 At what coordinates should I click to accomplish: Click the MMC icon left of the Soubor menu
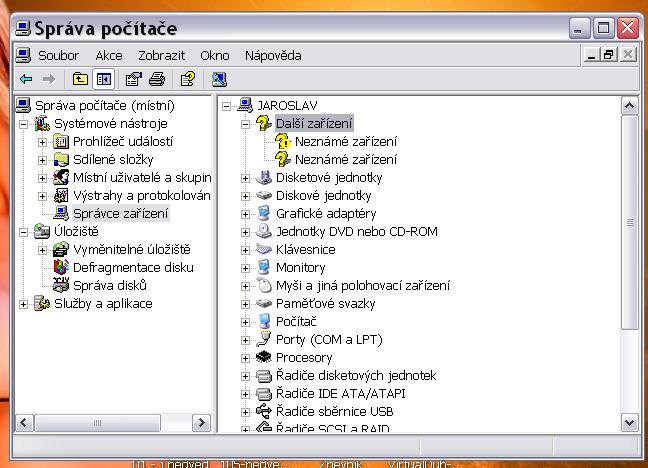(23, 55)
